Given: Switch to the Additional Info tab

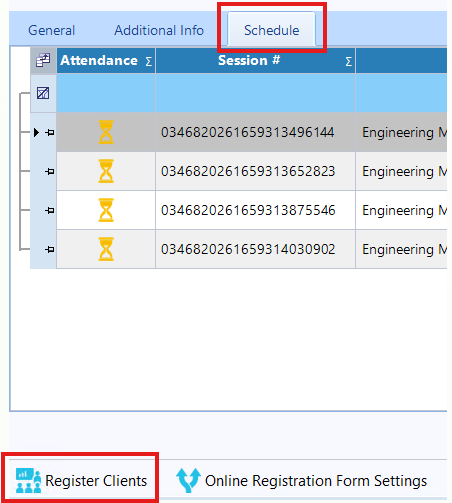Looking at the screenshot, I should click(159, 30).
